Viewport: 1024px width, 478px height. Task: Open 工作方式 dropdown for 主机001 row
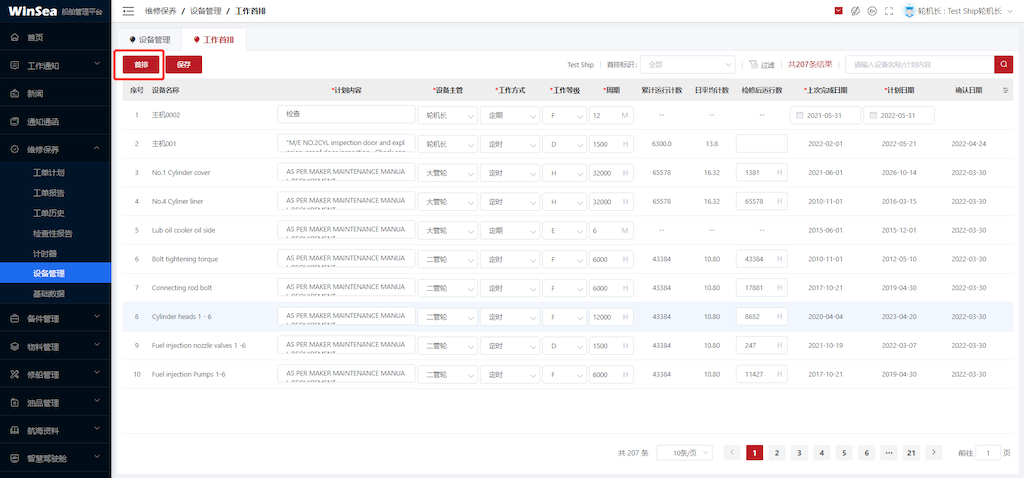pyautogui.click(x=509, y=144)
